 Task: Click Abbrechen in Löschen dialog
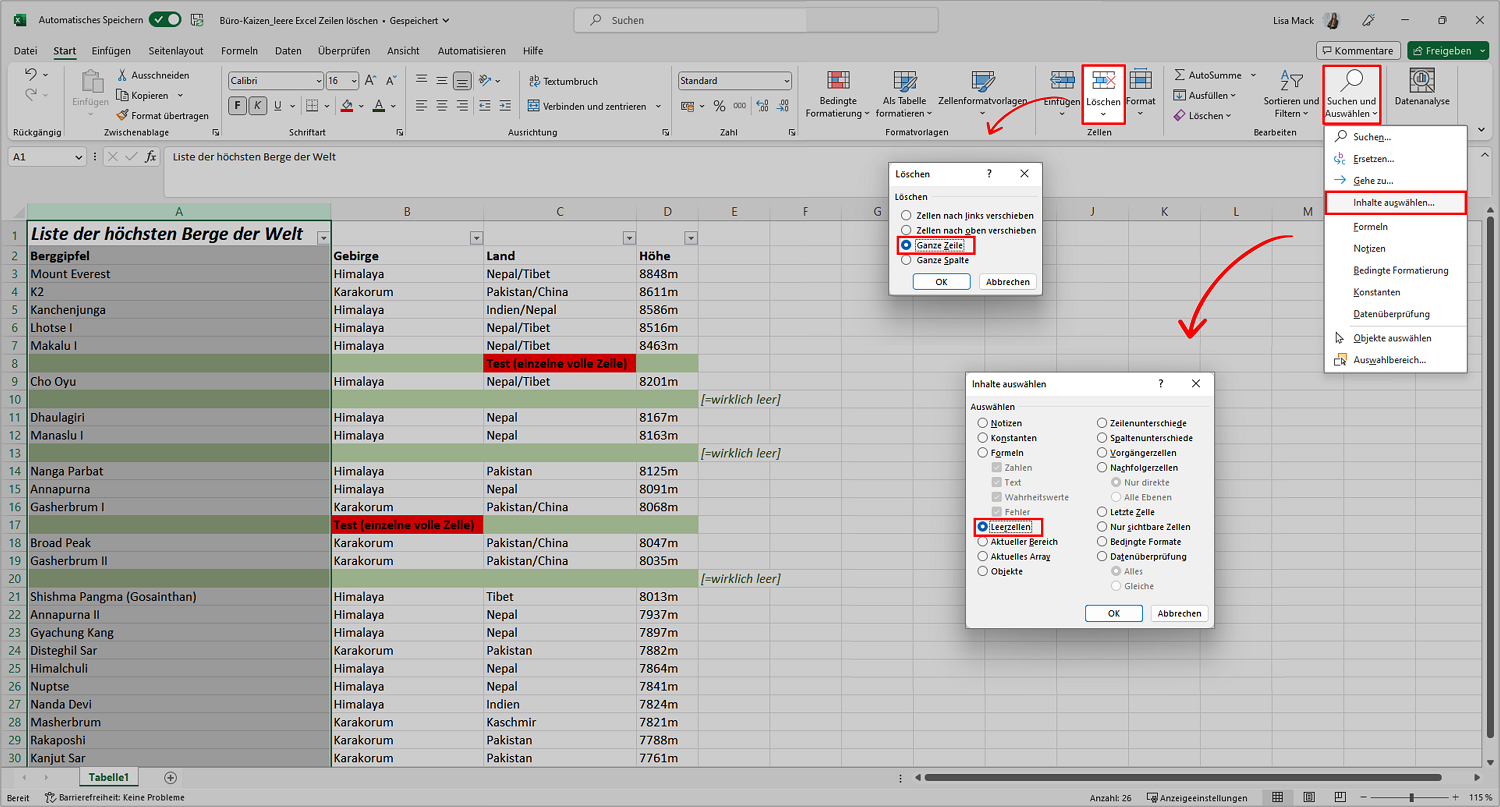pos(1008,282)
